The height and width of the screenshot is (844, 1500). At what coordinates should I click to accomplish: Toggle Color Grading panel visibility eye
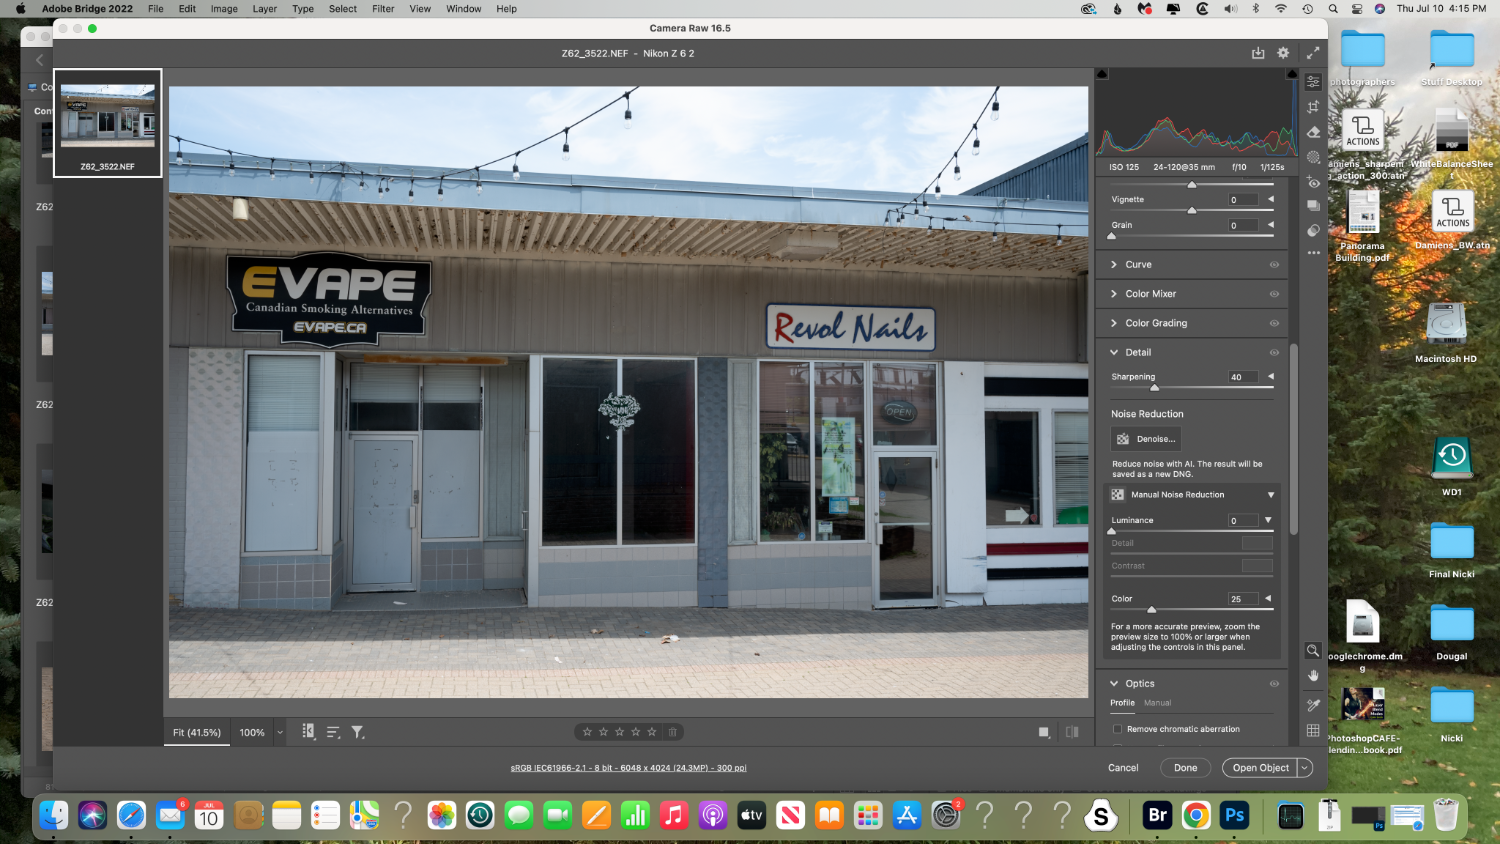point(1274,323)
